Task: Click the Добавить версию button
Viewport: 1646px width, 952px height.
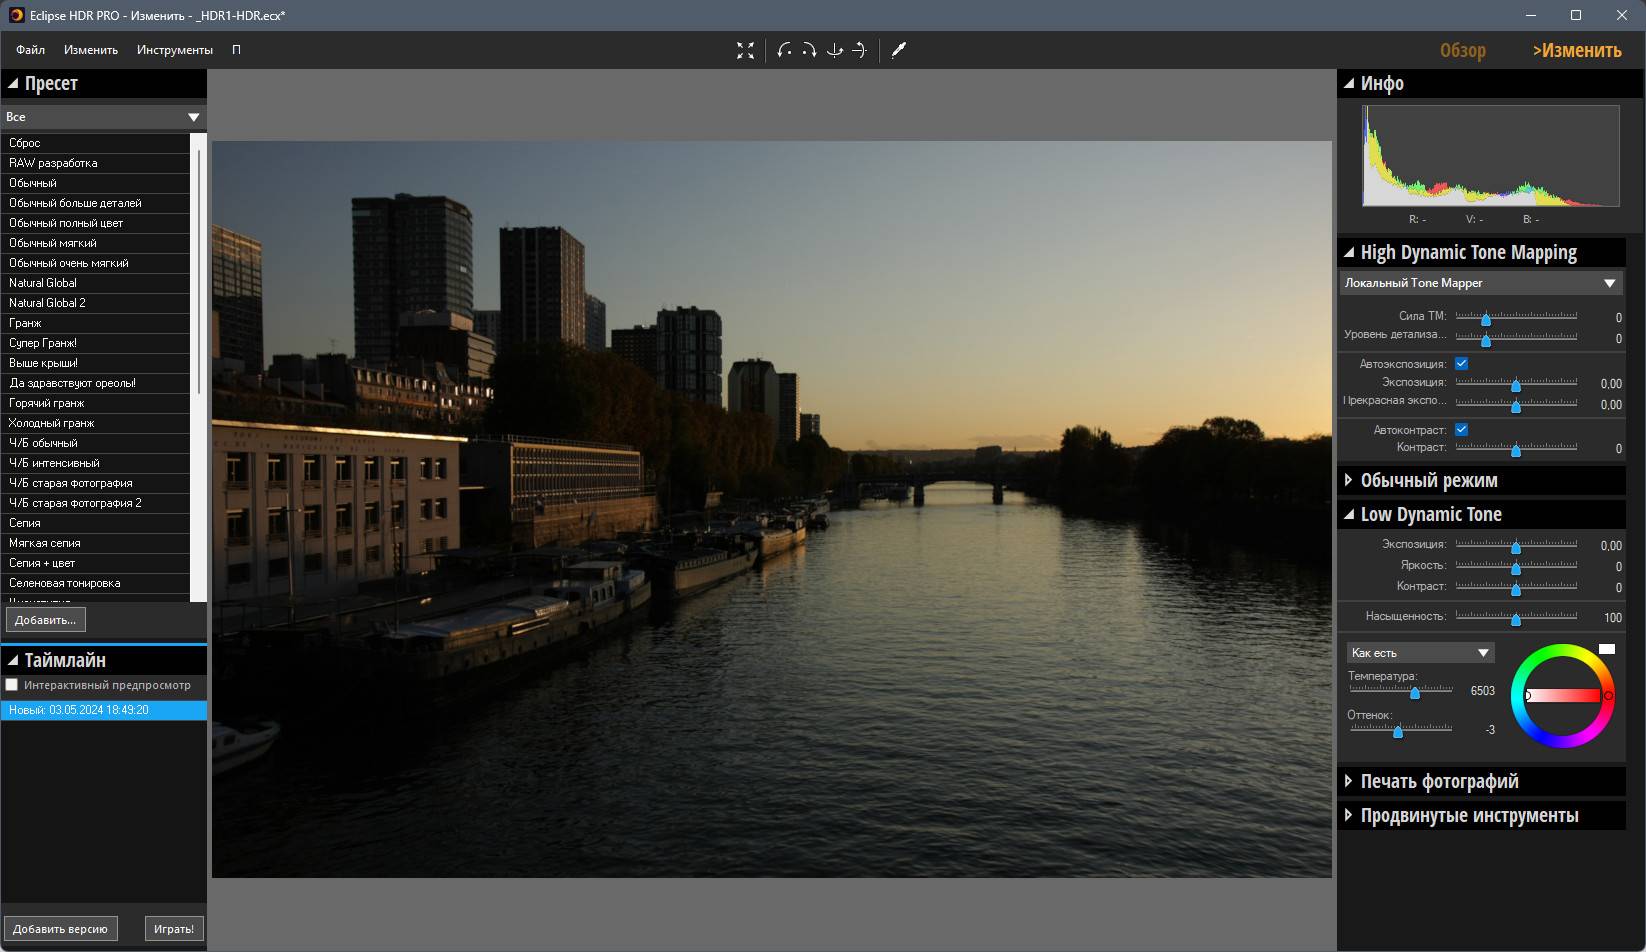Action: pyautogui.click(x=60, y=929)
